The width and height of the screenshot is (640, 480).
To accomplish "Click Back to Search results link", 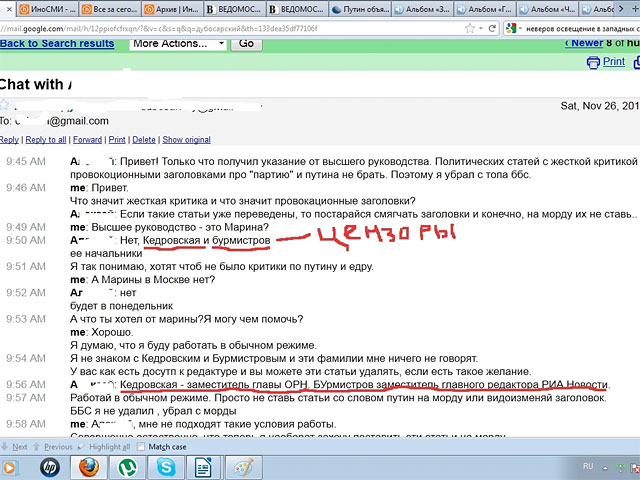I will click(x=57, y=44).
